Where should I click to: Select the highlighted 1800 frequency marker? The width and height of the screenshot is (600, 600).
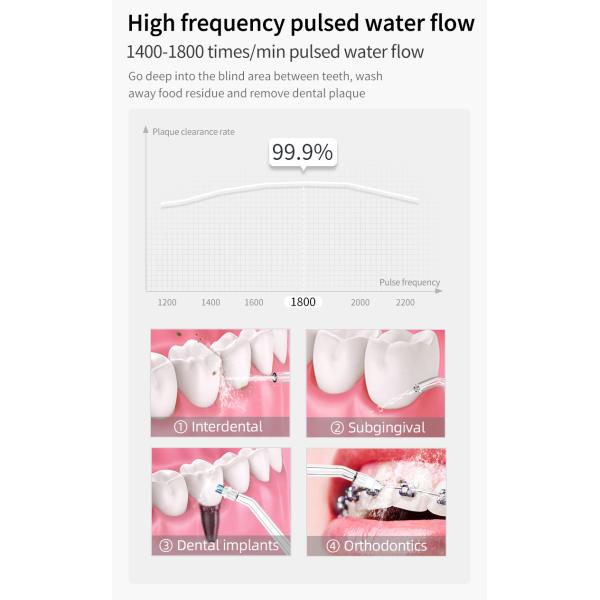coord(302,302)
